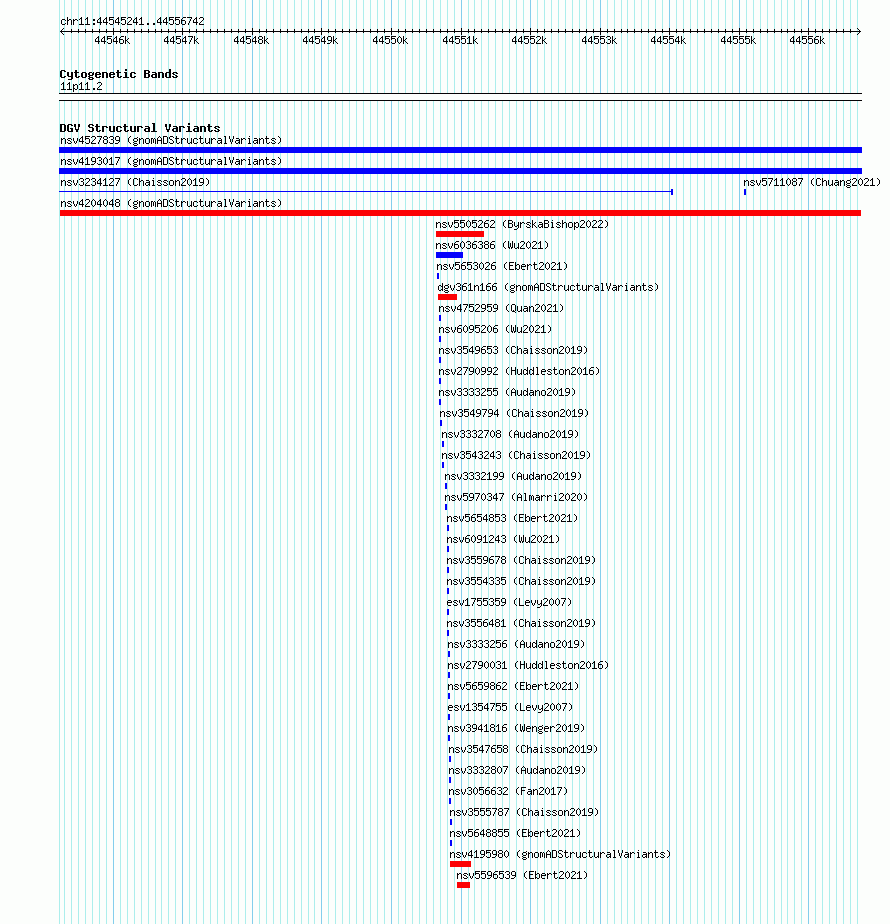The height and width of the screenshot is (924, 890).
Task: Click the red bar under nsv5596539
Action: pos(463,885)
